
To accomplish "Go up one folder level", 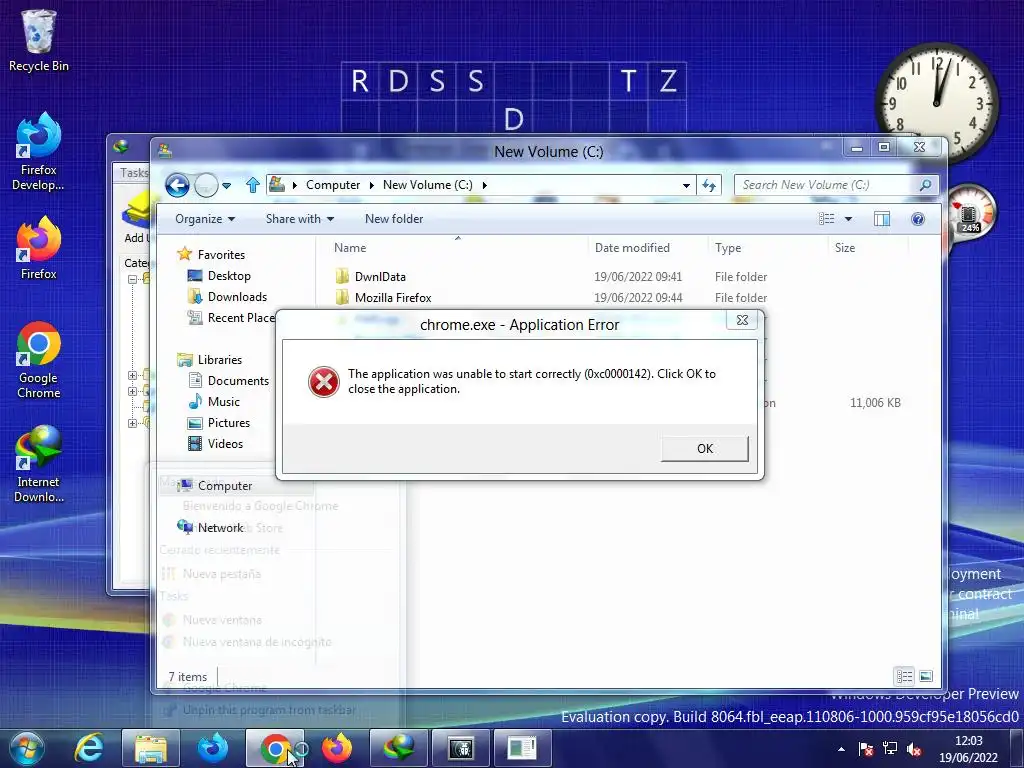I will [253, 185].
